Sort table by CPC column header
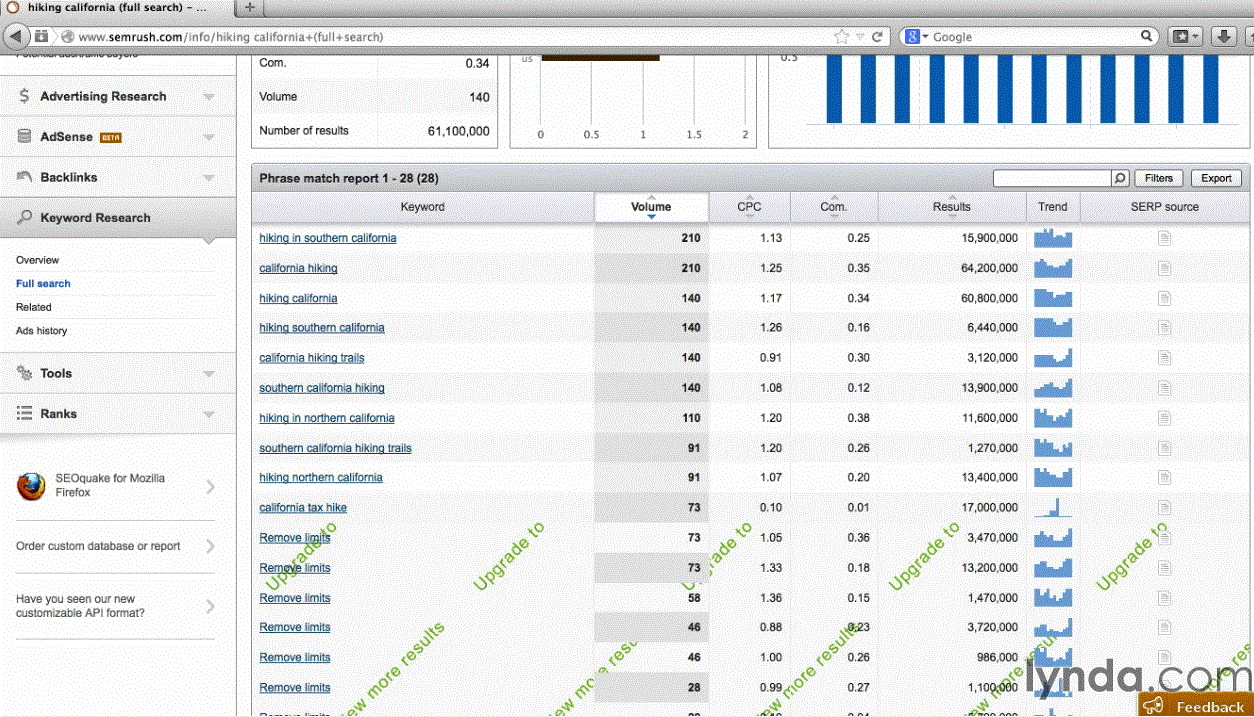 [749, 207]
